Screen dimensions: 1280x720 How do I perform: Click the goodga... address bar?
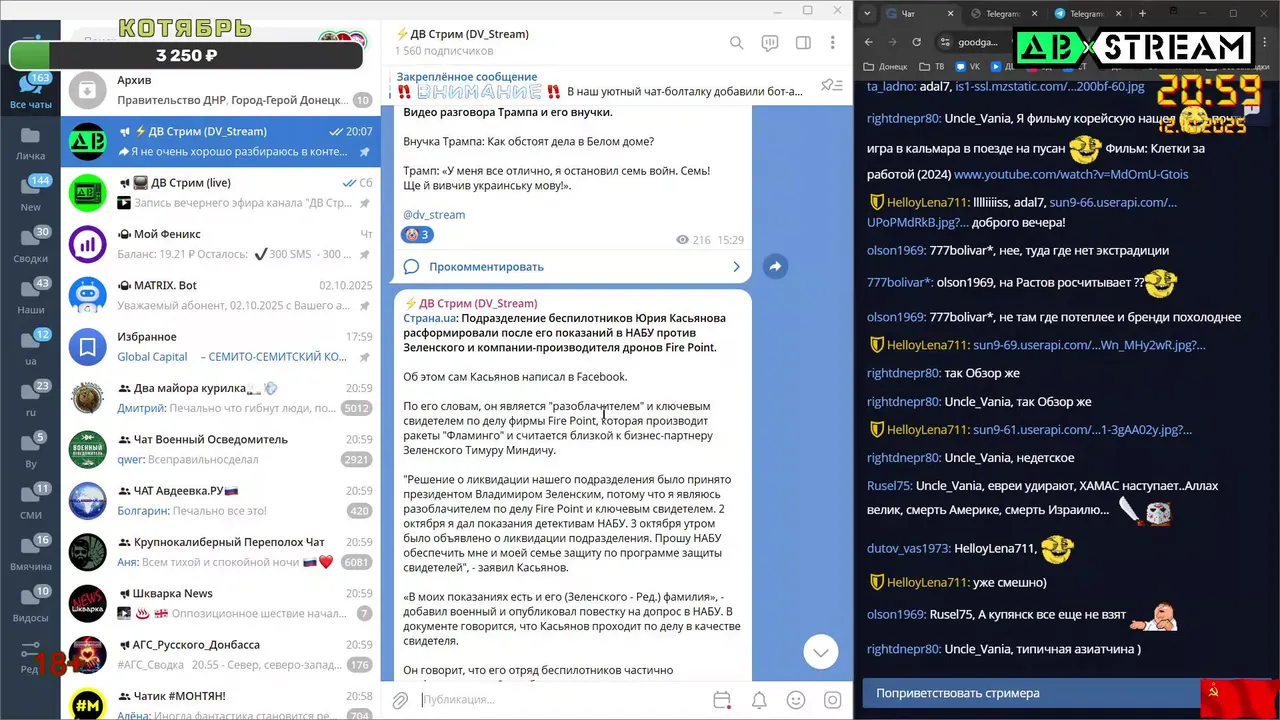(978, 42)
